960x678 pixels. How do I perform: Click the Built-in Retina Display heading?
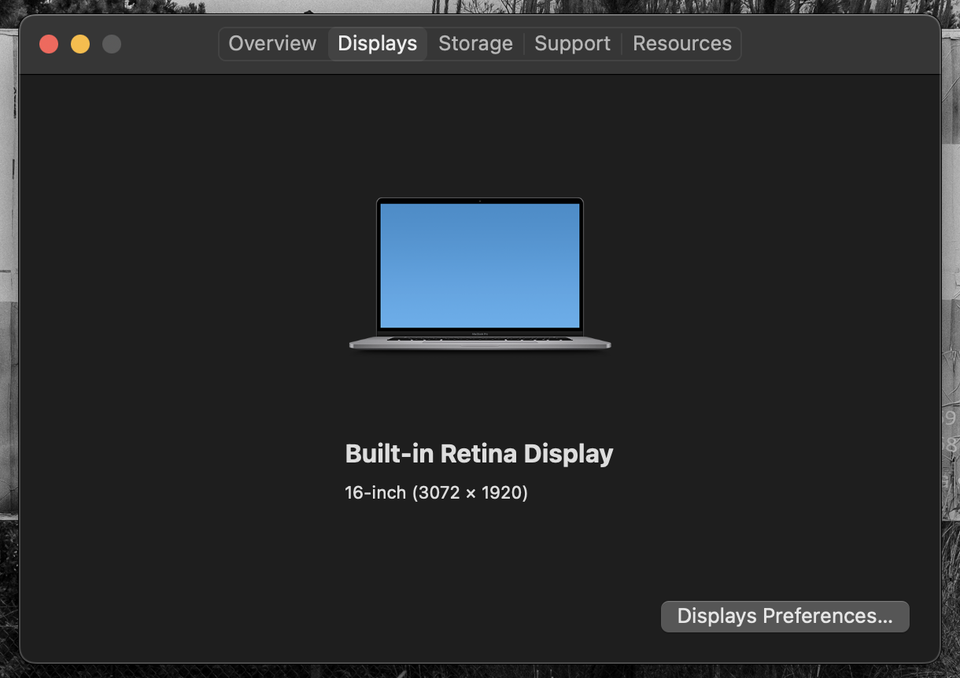479,454
